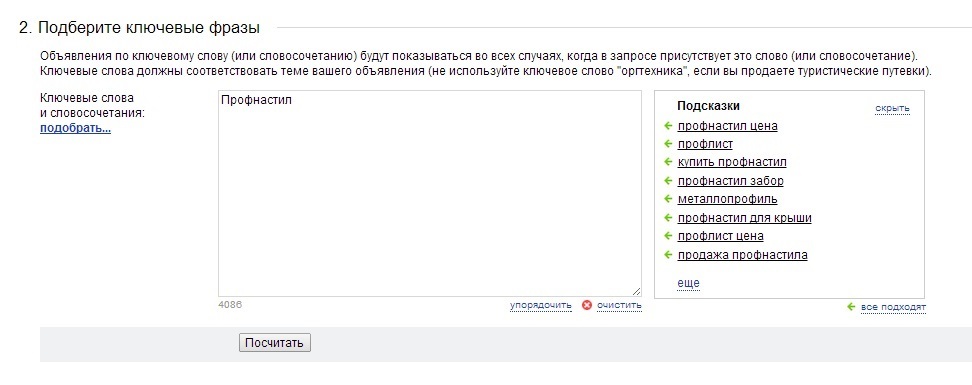Click the 'профнастил цена' suggestion link

click(727, 126)
